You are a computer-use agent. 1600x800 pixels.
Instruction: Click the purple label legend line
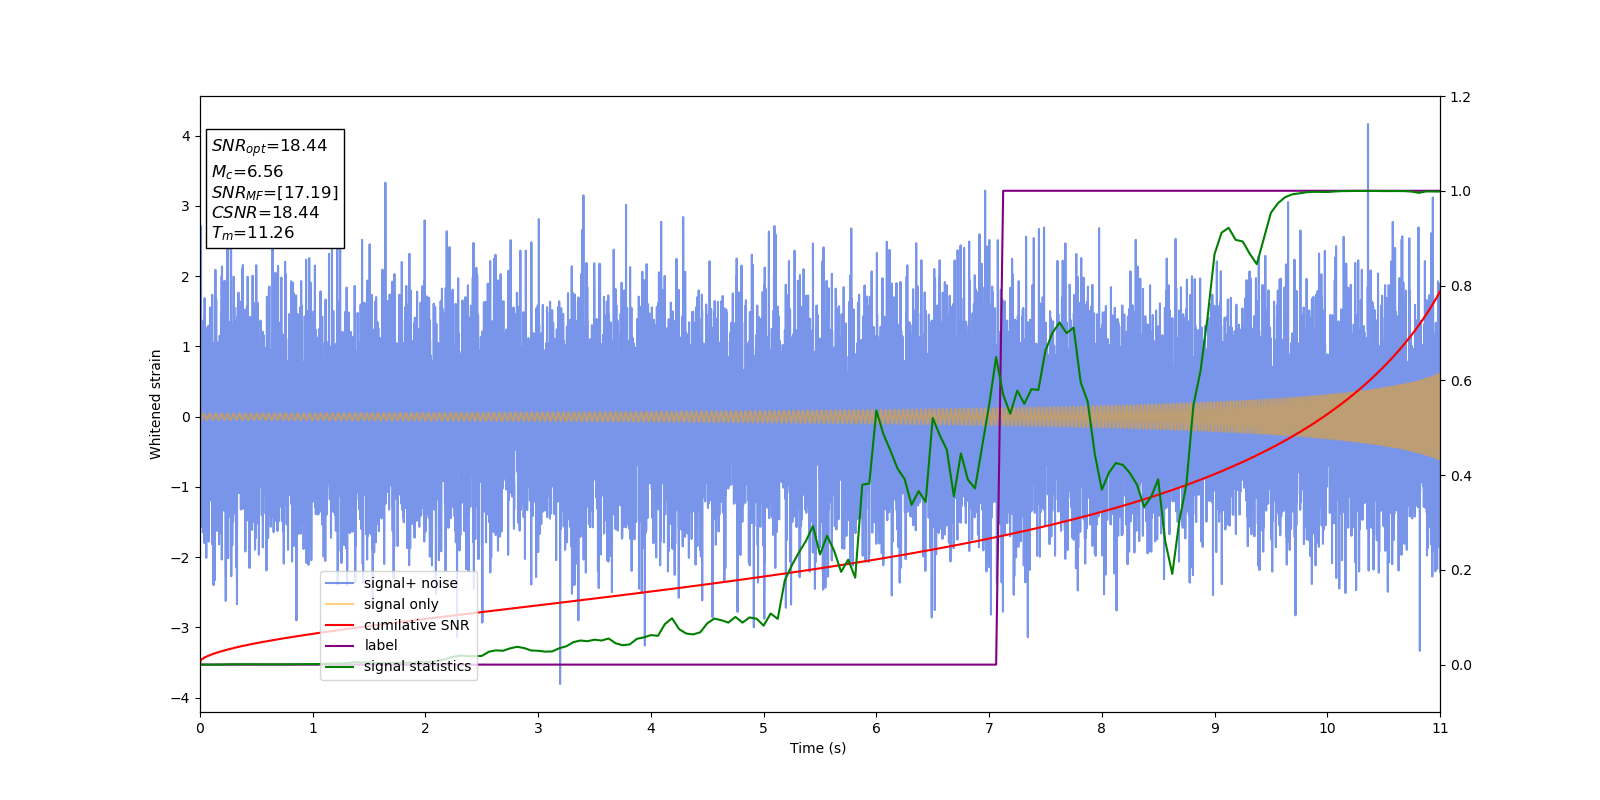(x=340, y=646)
